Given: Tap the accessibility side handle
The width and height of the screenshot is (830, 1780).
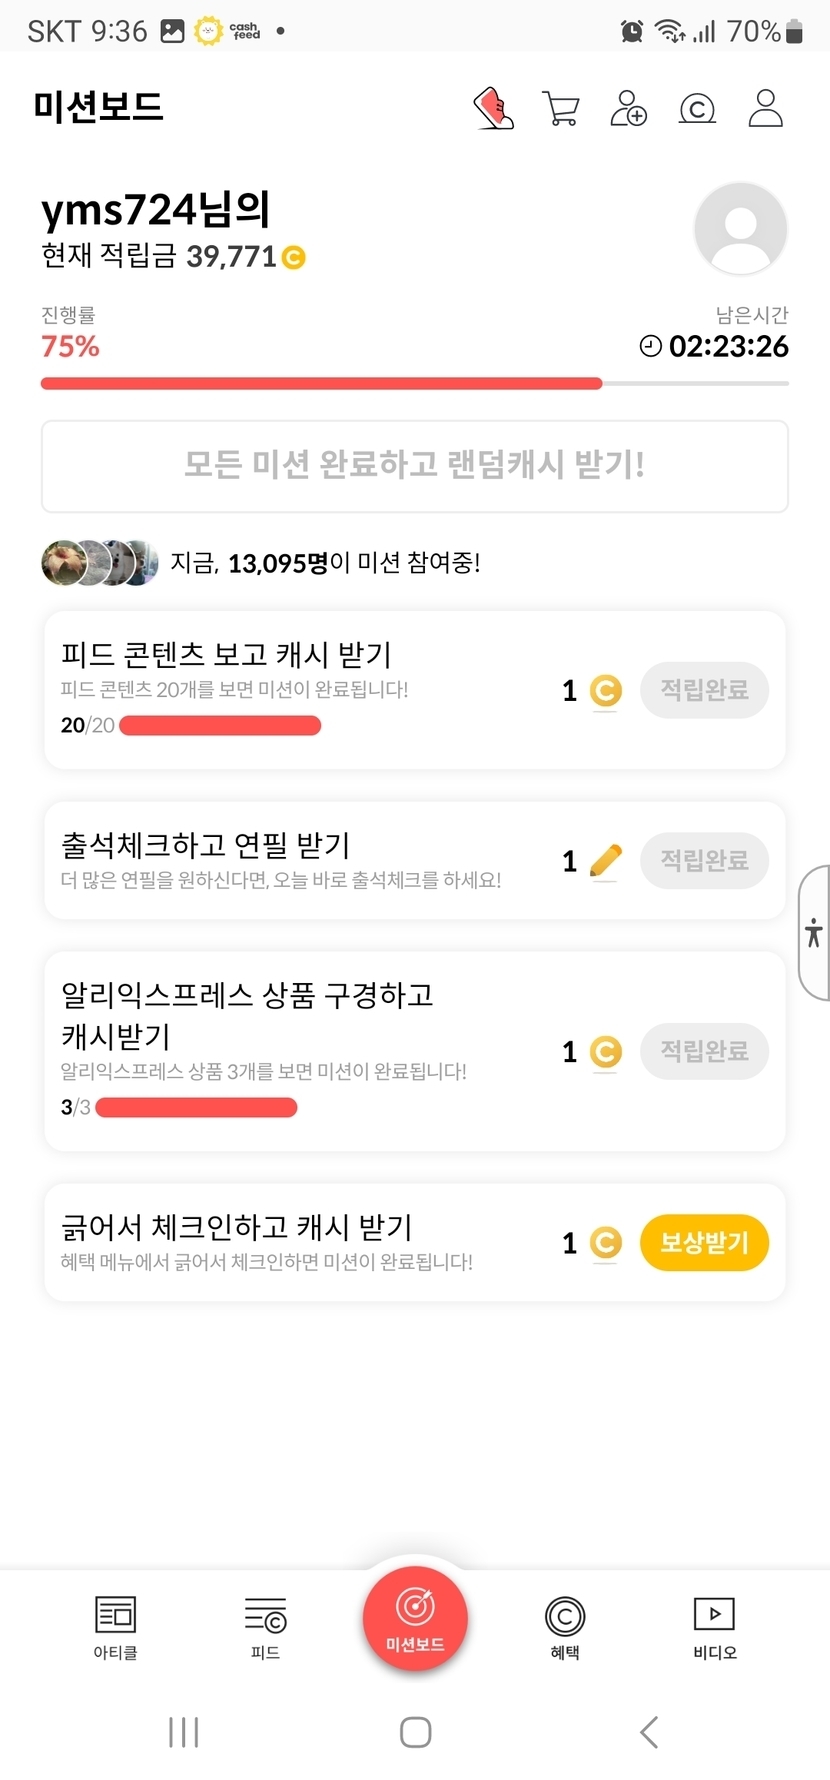Looking at the screenshot, I should click(x=814, y=933).
